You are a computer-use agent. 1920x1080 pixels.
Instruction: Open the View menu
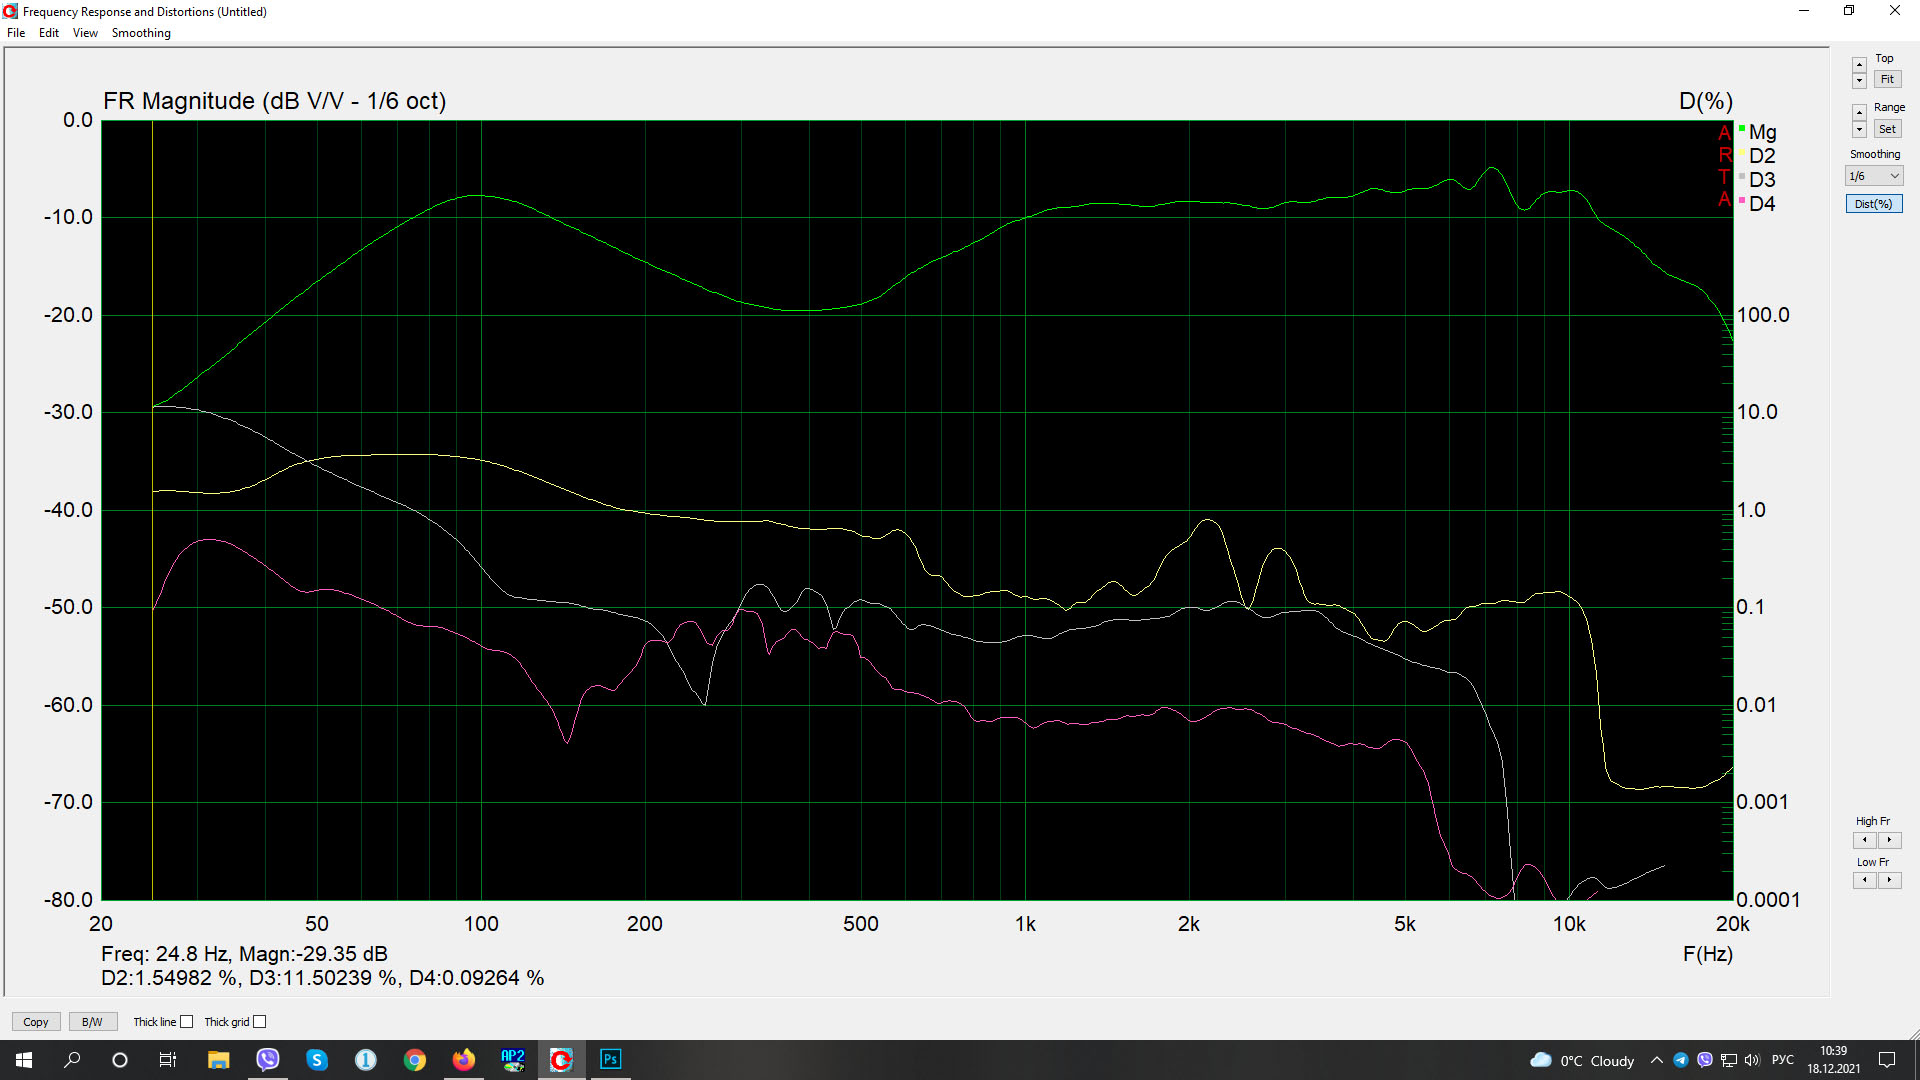85,33
